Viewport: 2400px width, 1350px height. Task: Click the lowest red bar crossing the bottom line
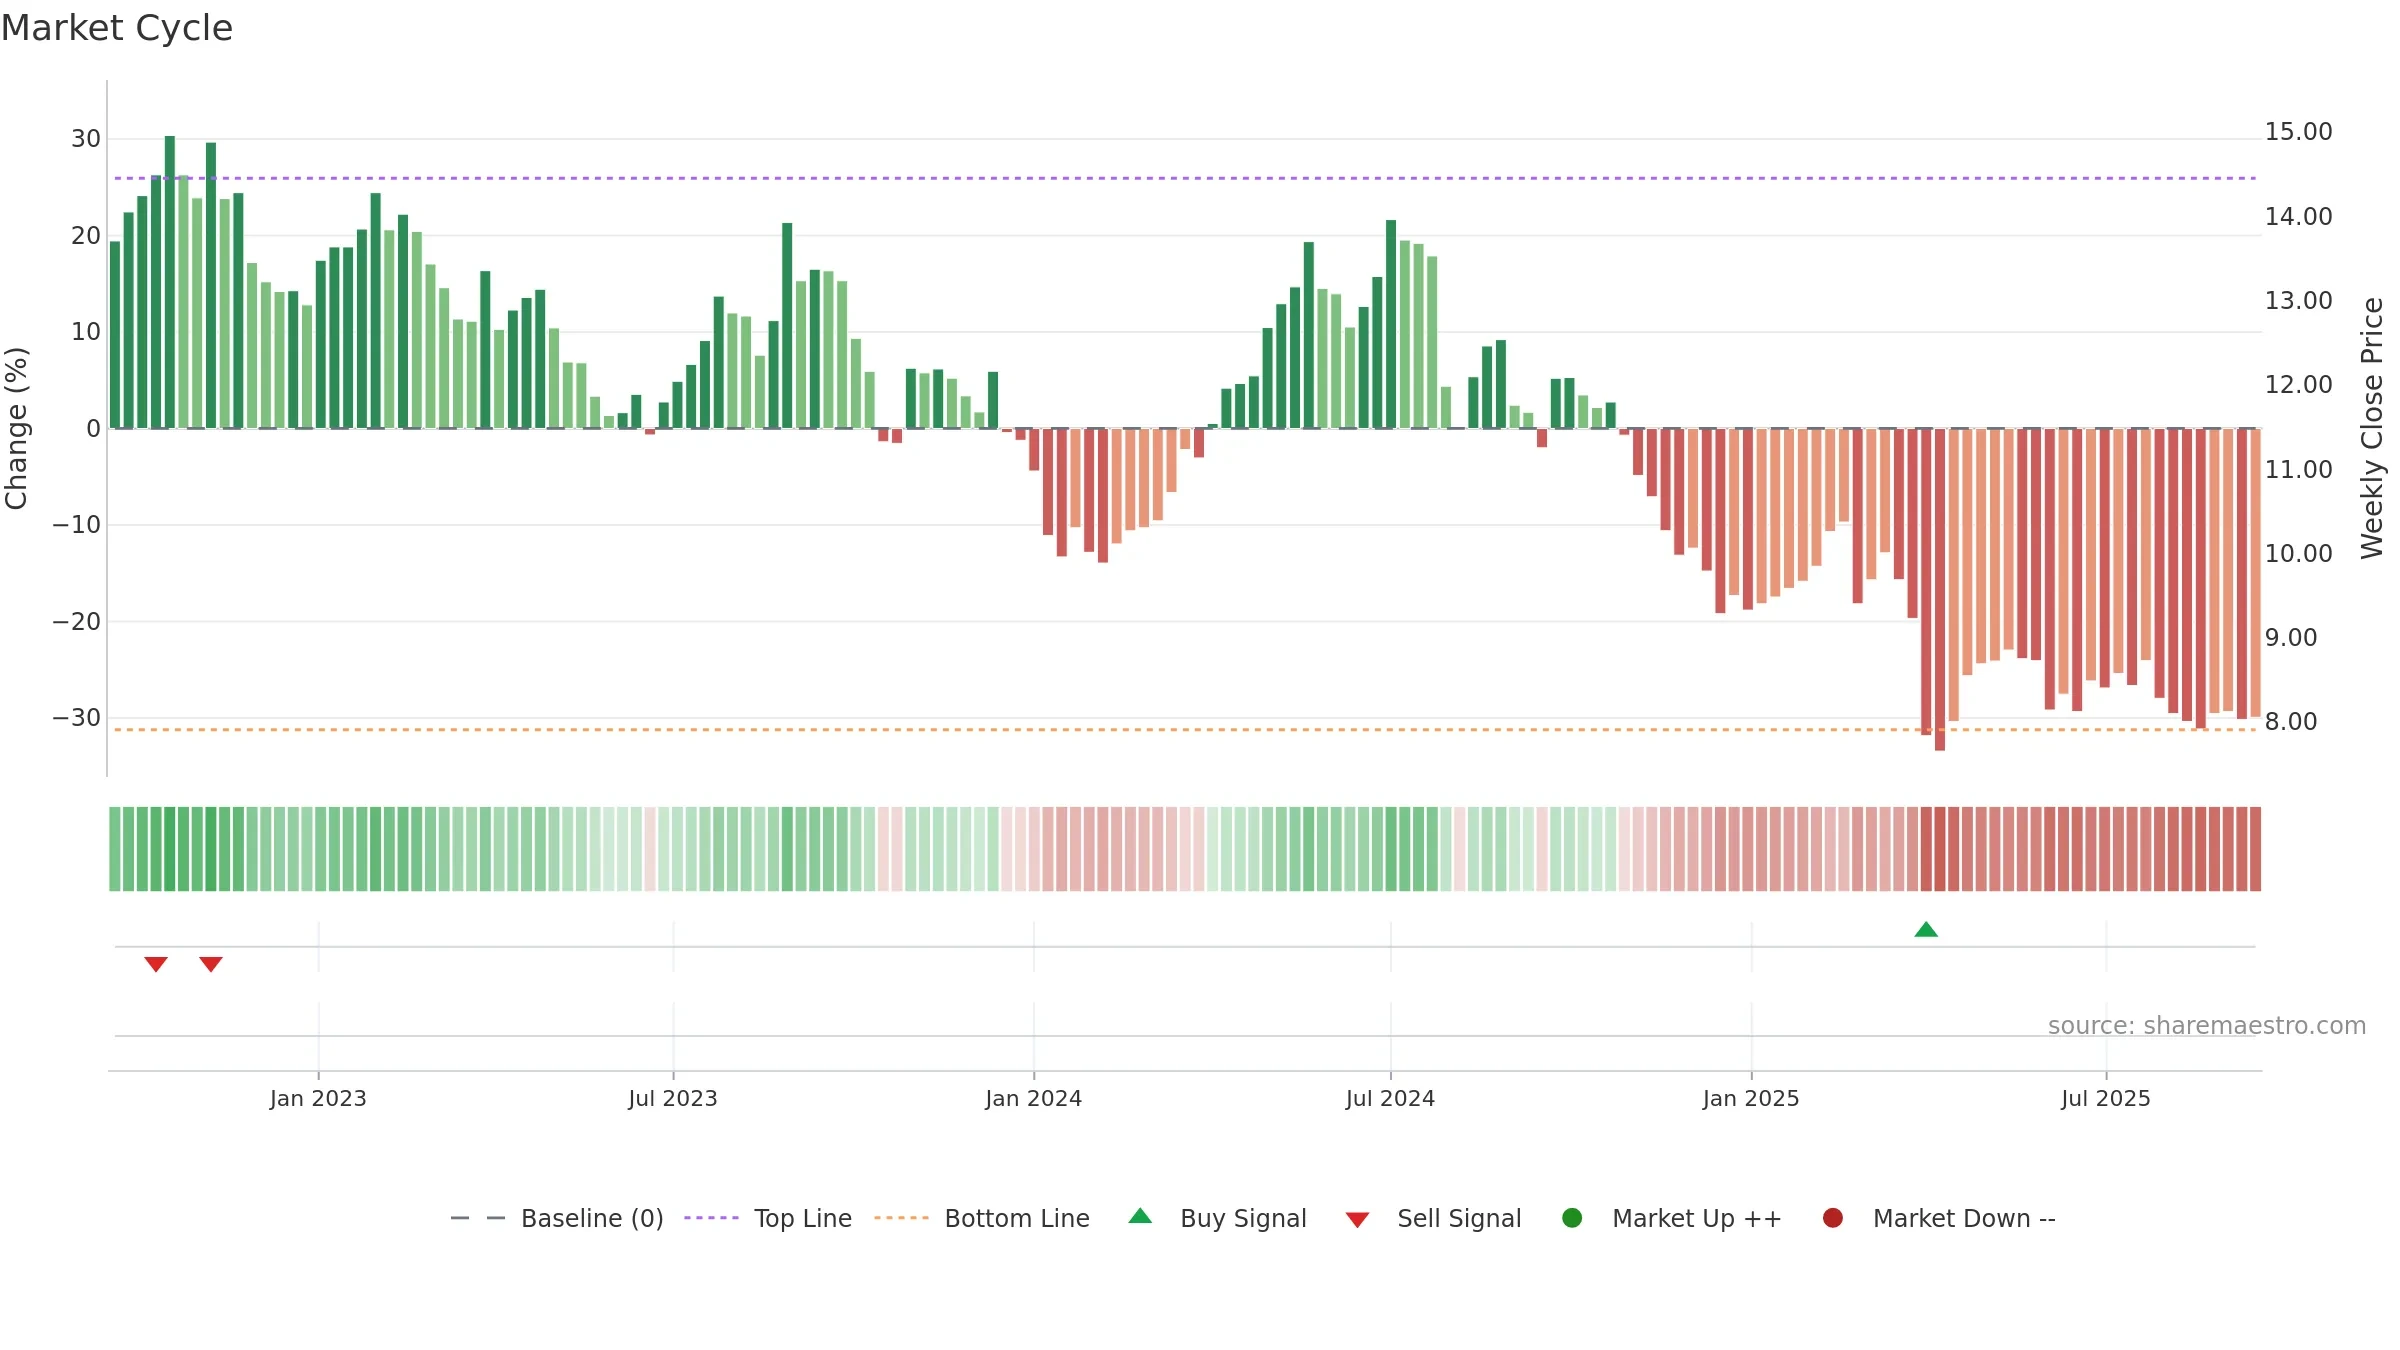[x=1940, y=590]
